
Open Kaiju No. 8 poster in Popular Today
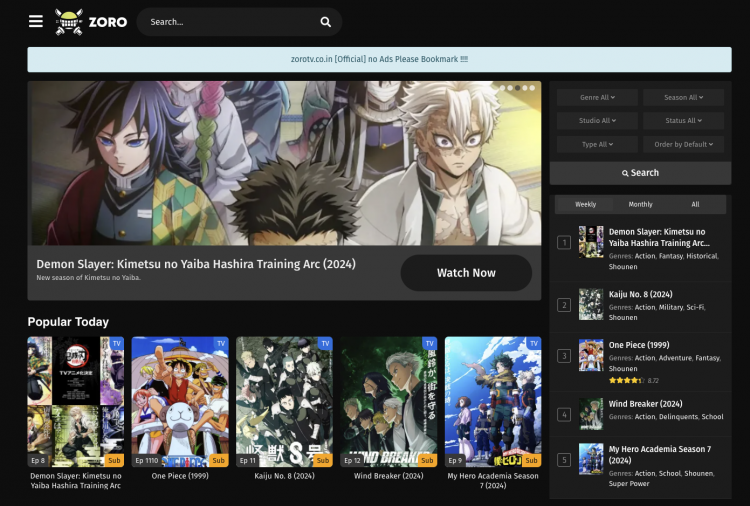coord(284,402)
